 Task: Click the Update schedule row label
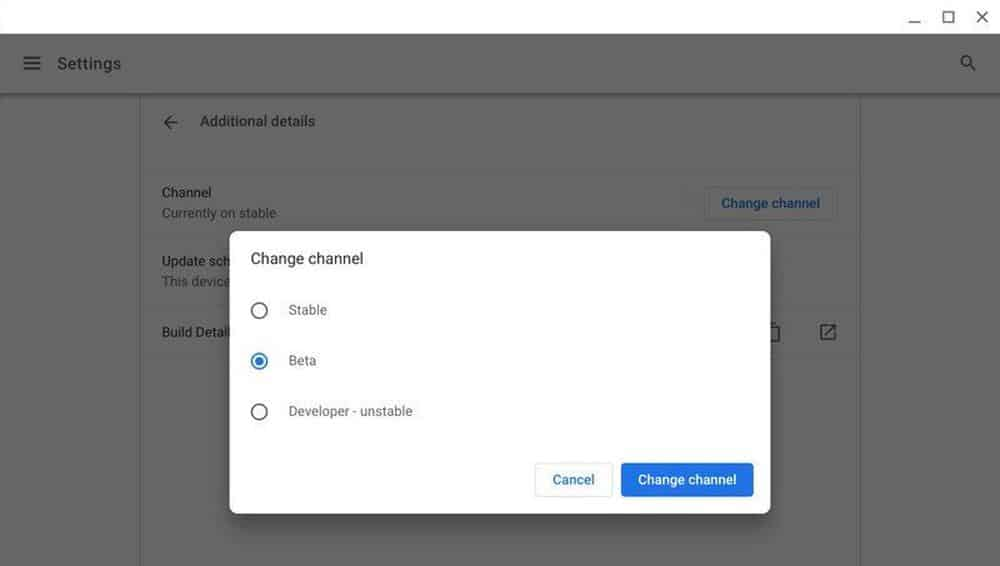tap(195, 262)
